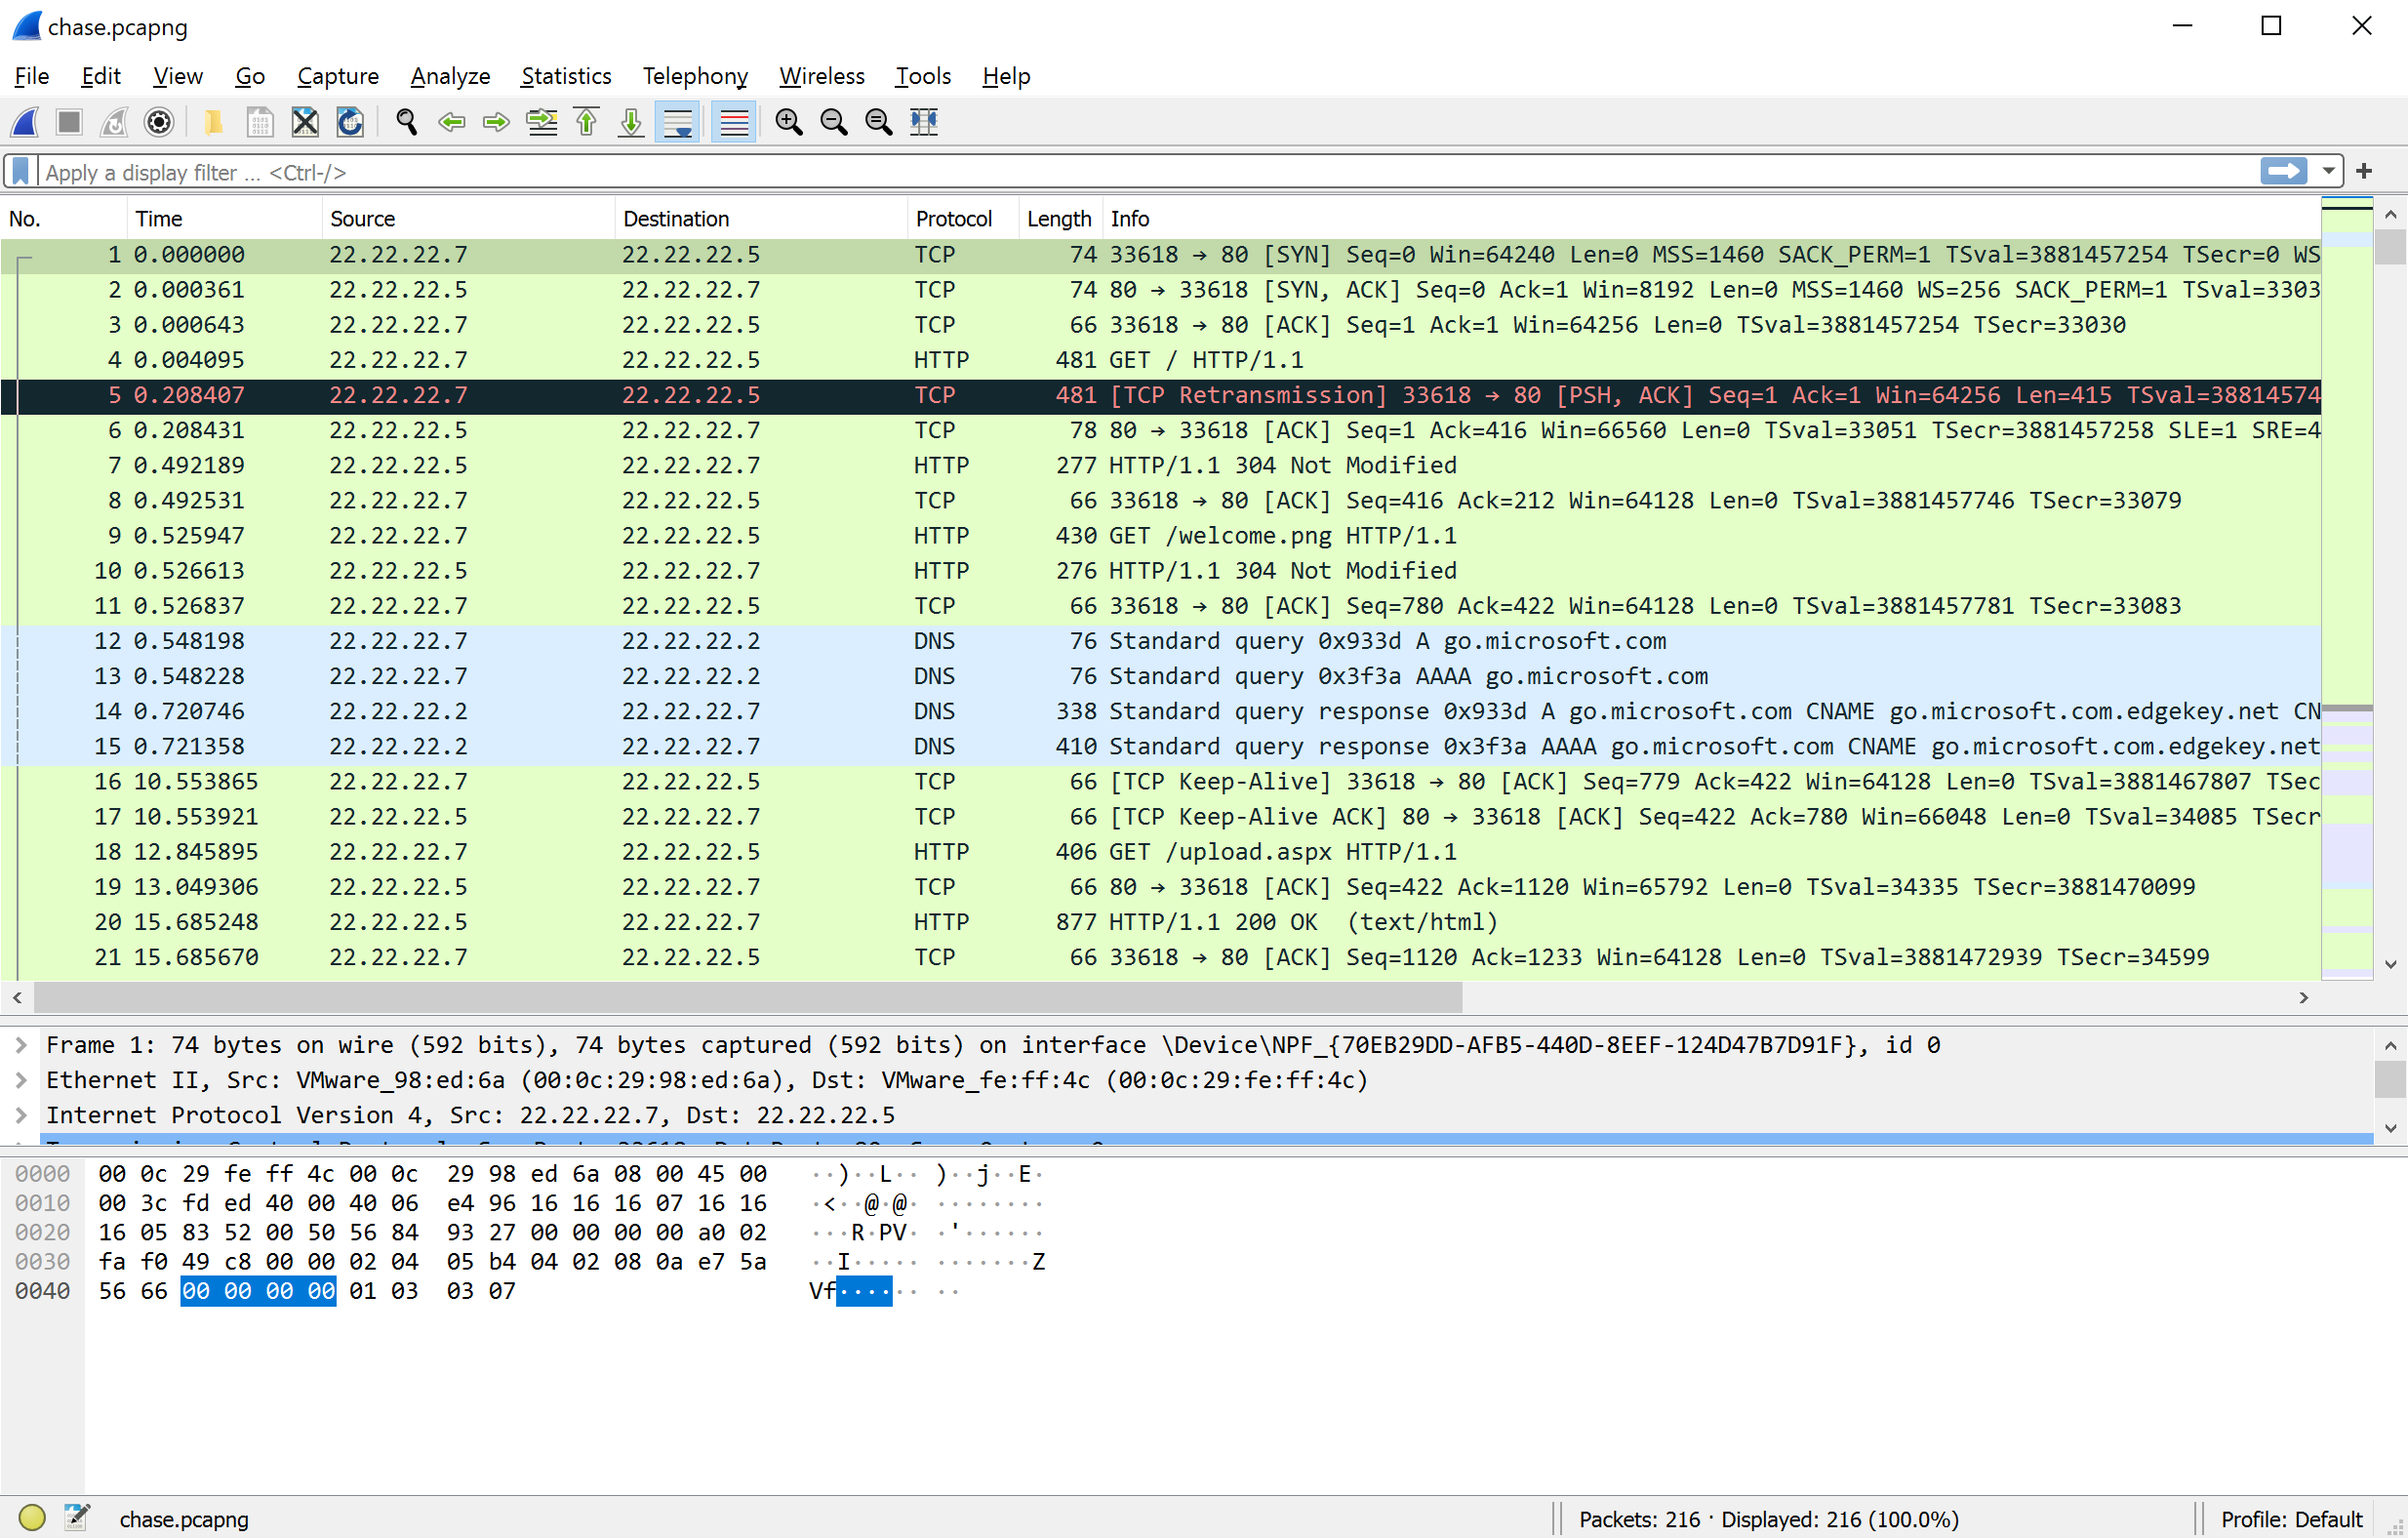
Task: Go forward in packet history arrow
Action: 496,122
